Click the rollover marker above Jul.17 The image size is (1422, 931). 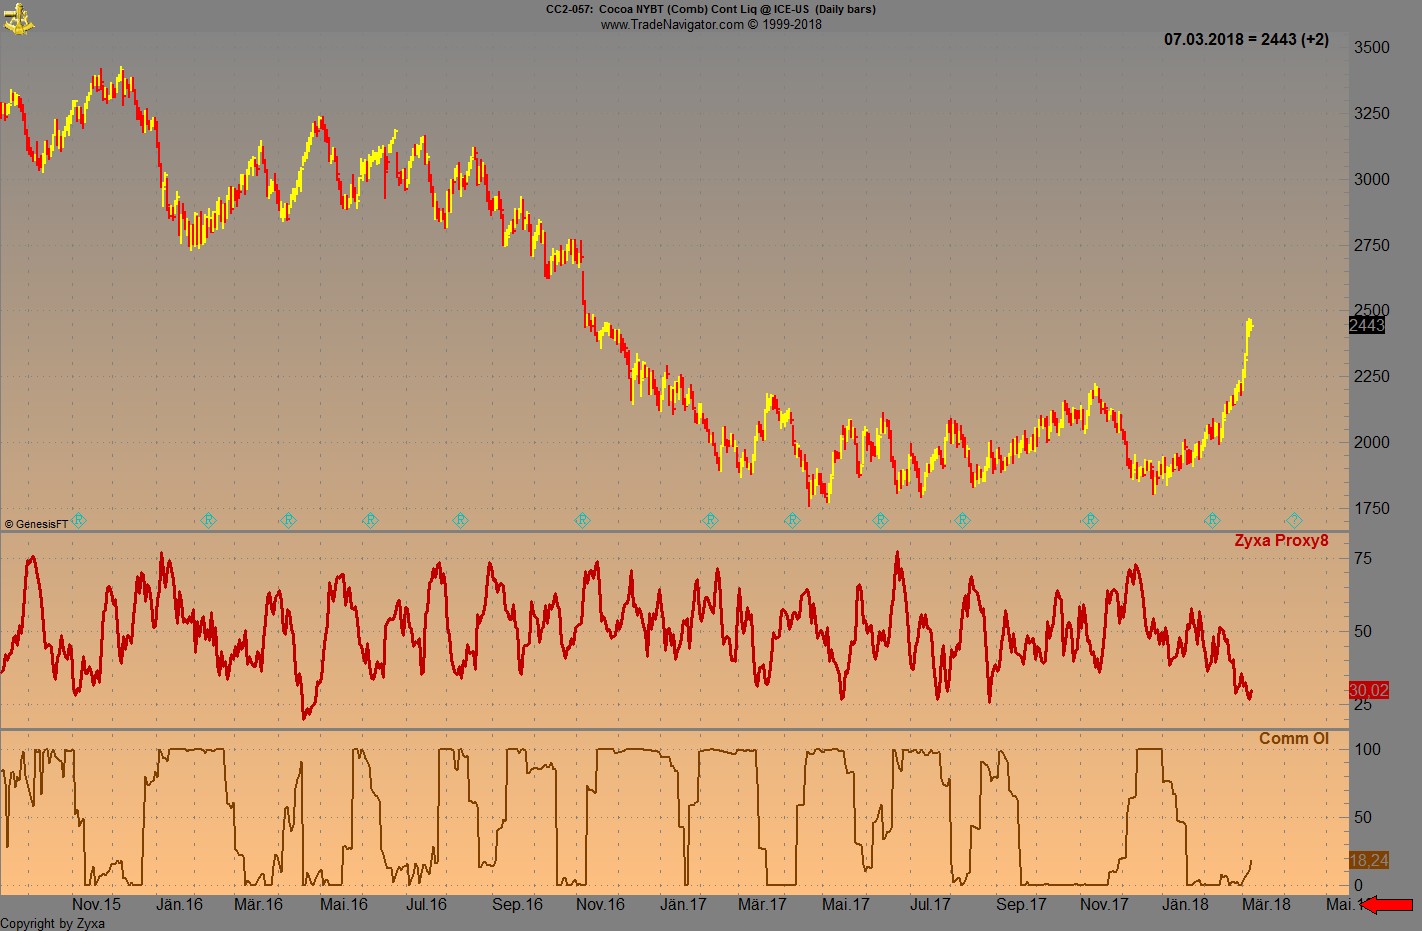tap(963, 521)
